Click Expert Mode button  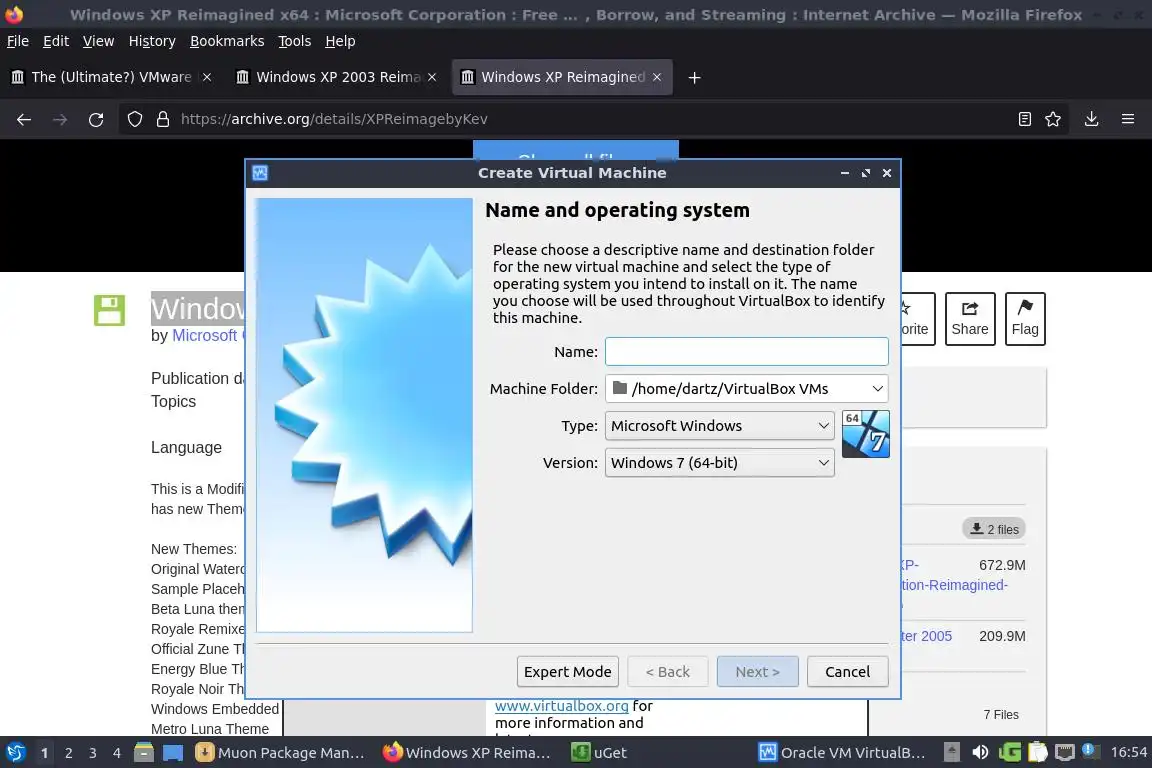[567, 672]
